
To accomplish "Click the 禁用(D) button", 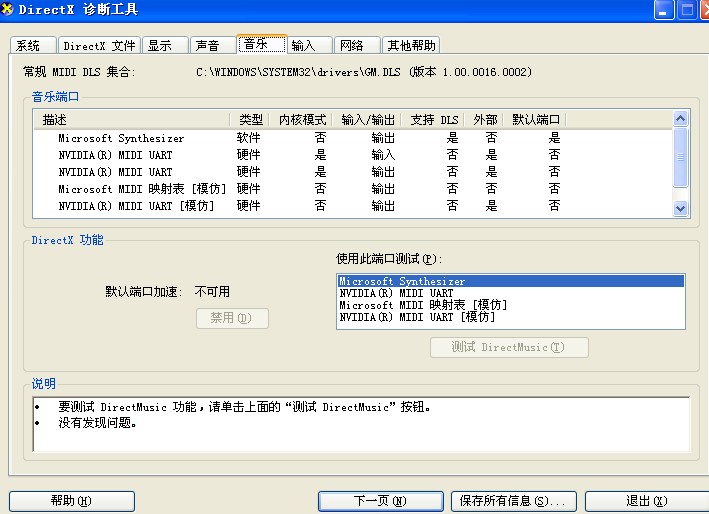I will tap(232, 318).
